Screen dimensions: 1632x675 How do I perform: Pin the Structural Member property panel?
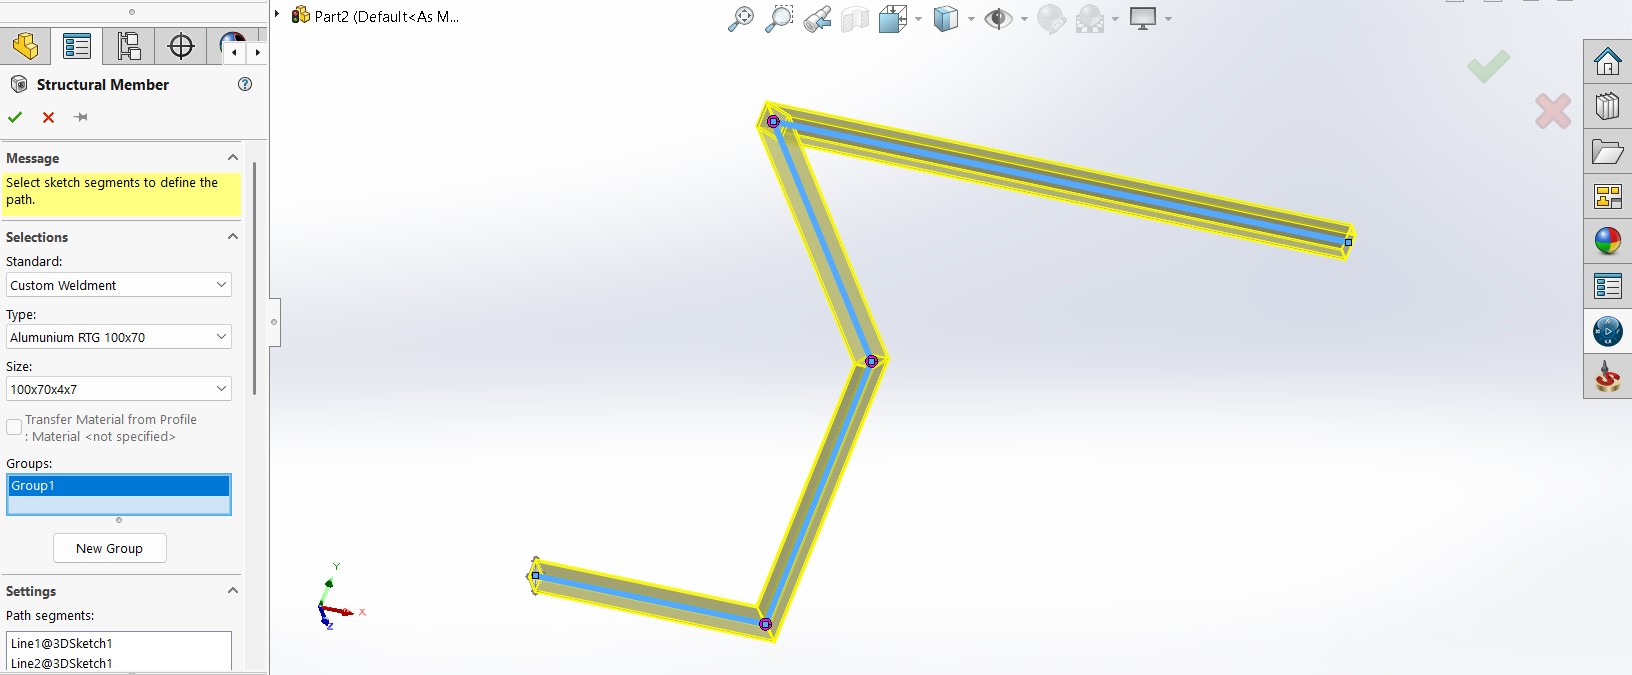click(81, 117)
